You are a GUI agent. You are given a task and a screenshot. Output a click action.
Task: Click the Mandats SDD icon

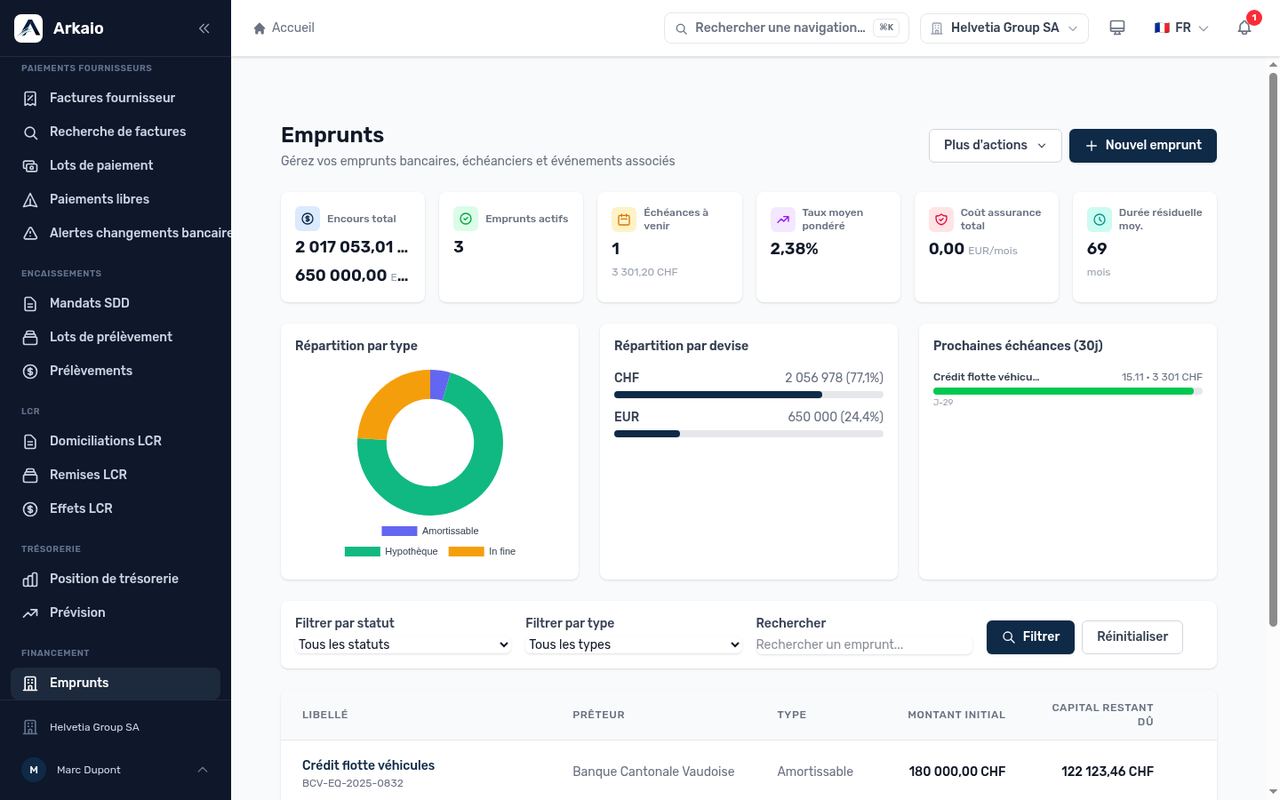30,303
